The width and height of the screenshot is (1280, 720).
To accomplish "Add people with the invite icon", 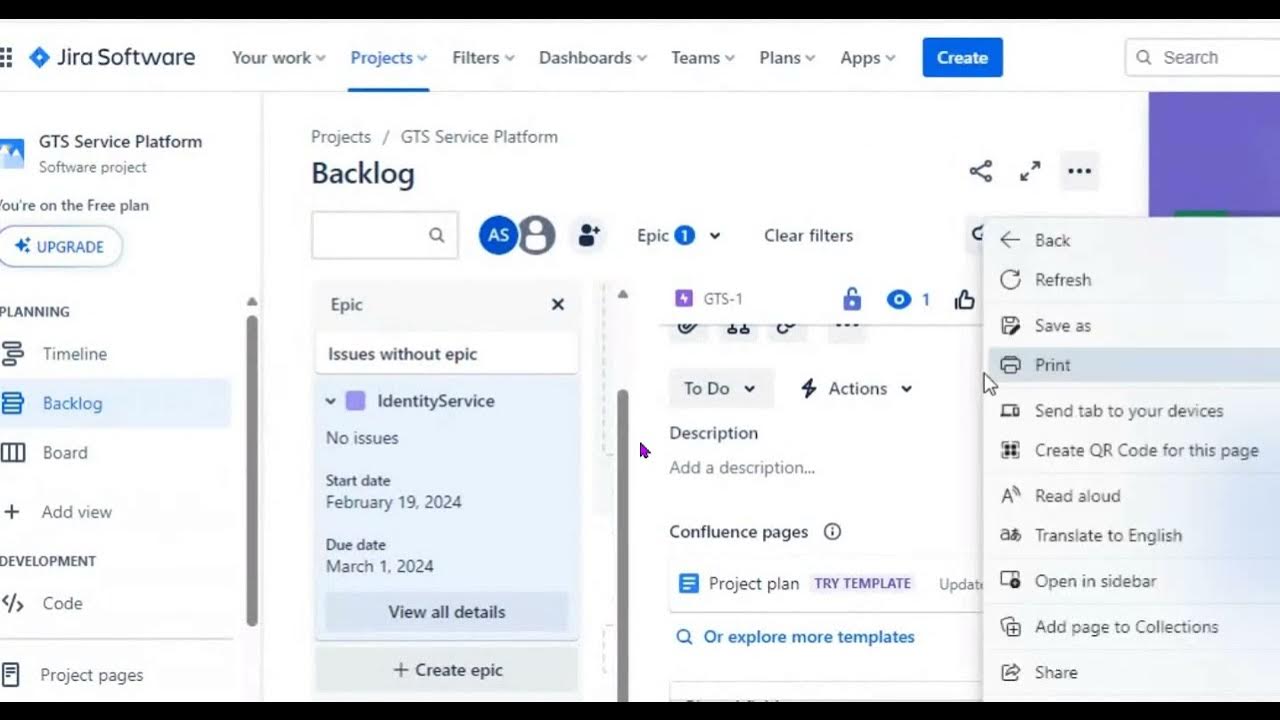I will [x=588, y=236].
